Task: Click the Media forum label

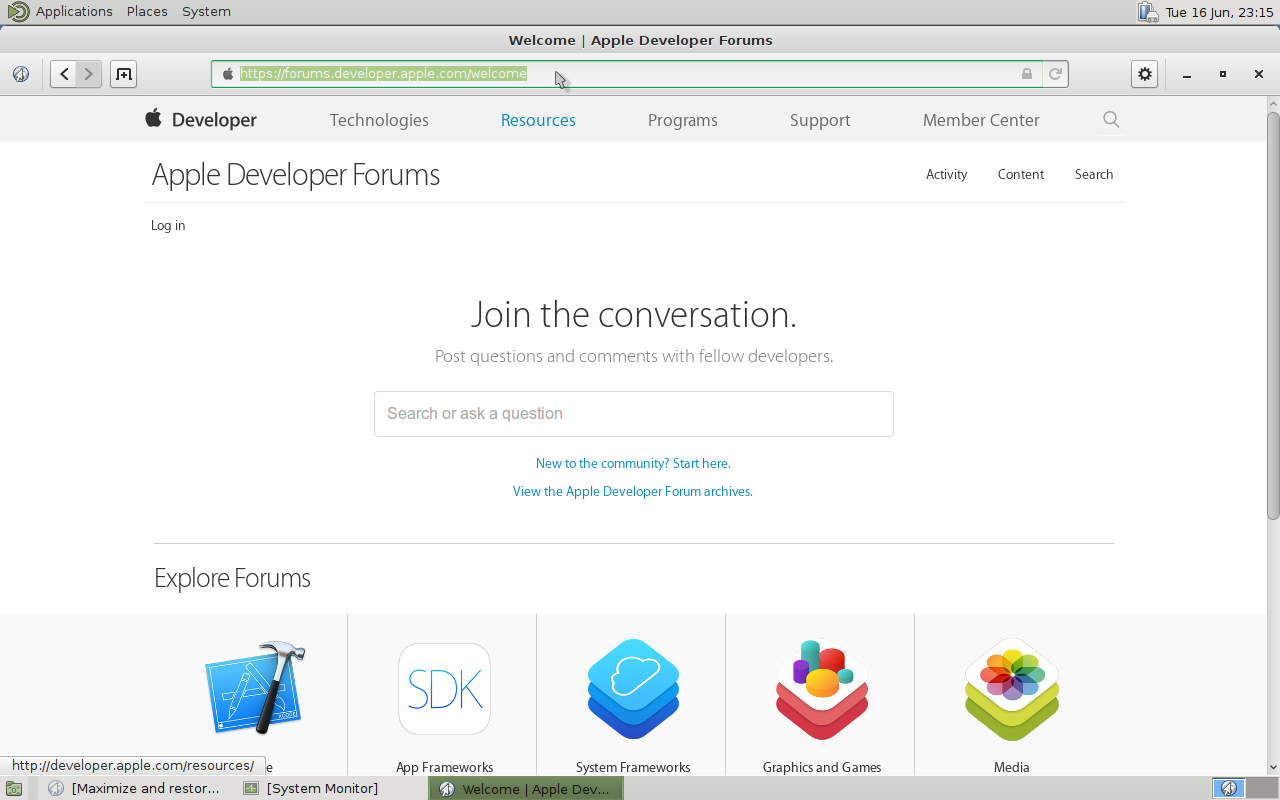Action: (1012, 767)
